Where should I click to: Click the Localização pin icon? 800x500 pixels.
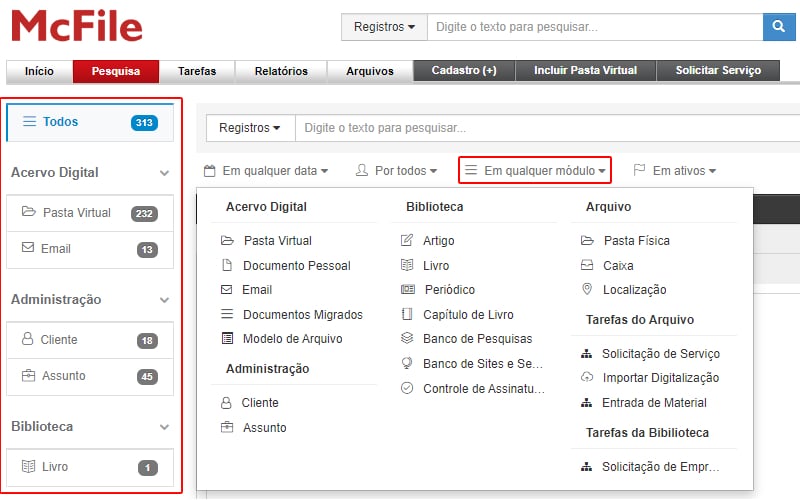tap(586, 290)
